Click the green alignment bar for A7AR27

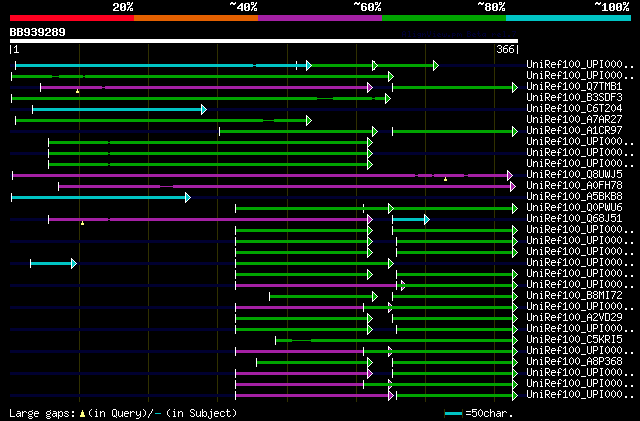(161, 120)
